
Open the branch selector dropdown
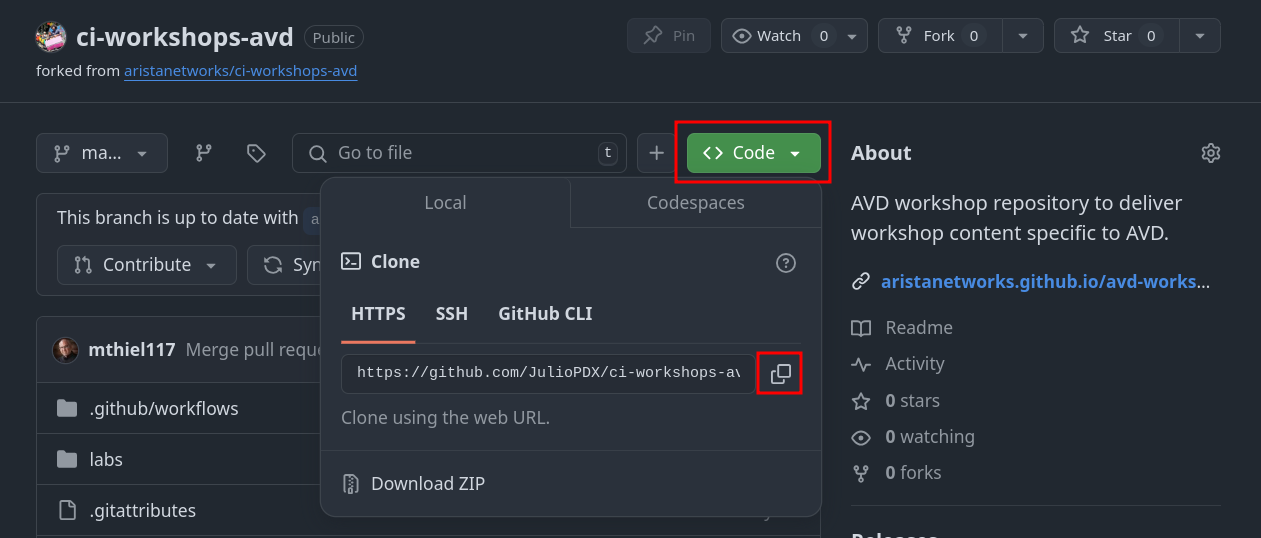point(101,153)
